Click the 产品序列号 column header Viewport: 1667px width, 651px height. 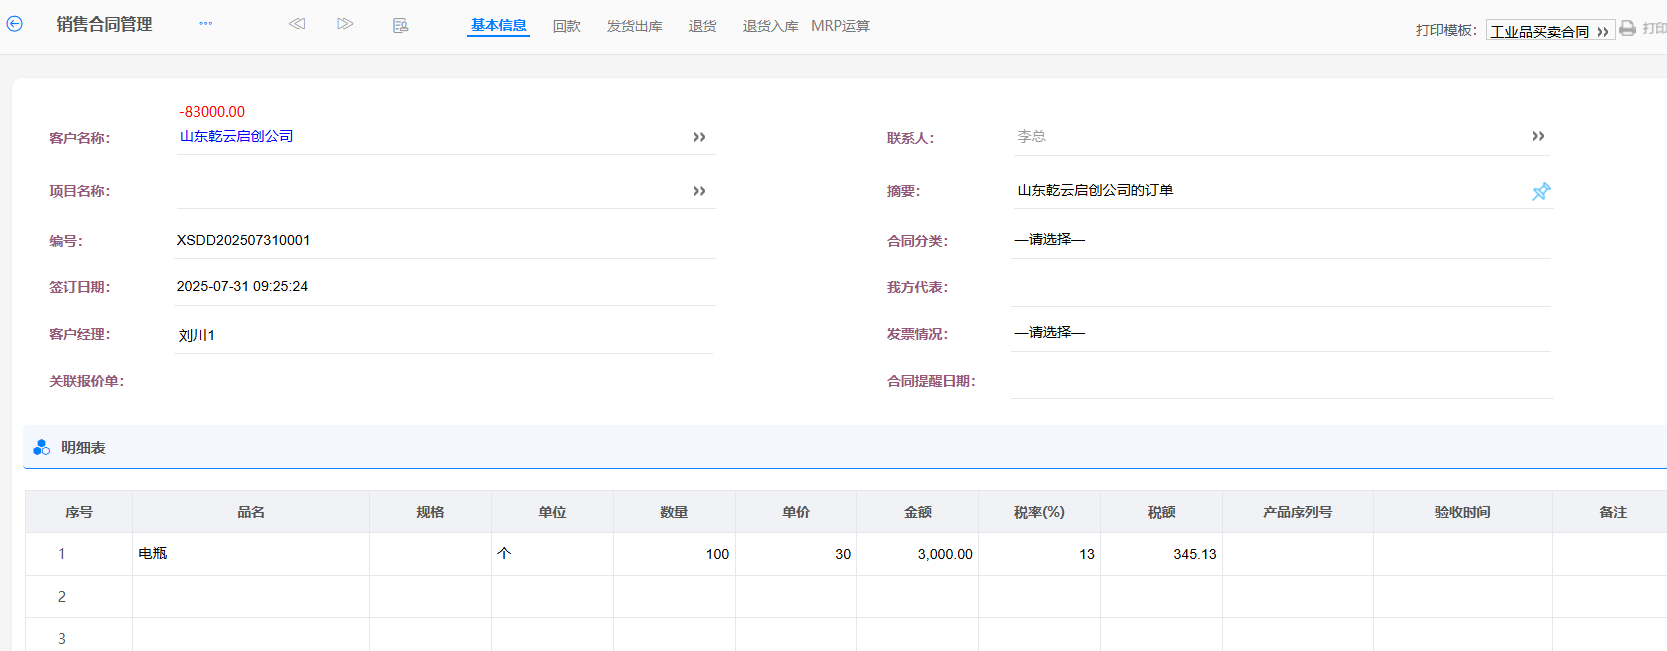tap(1298, 512)
